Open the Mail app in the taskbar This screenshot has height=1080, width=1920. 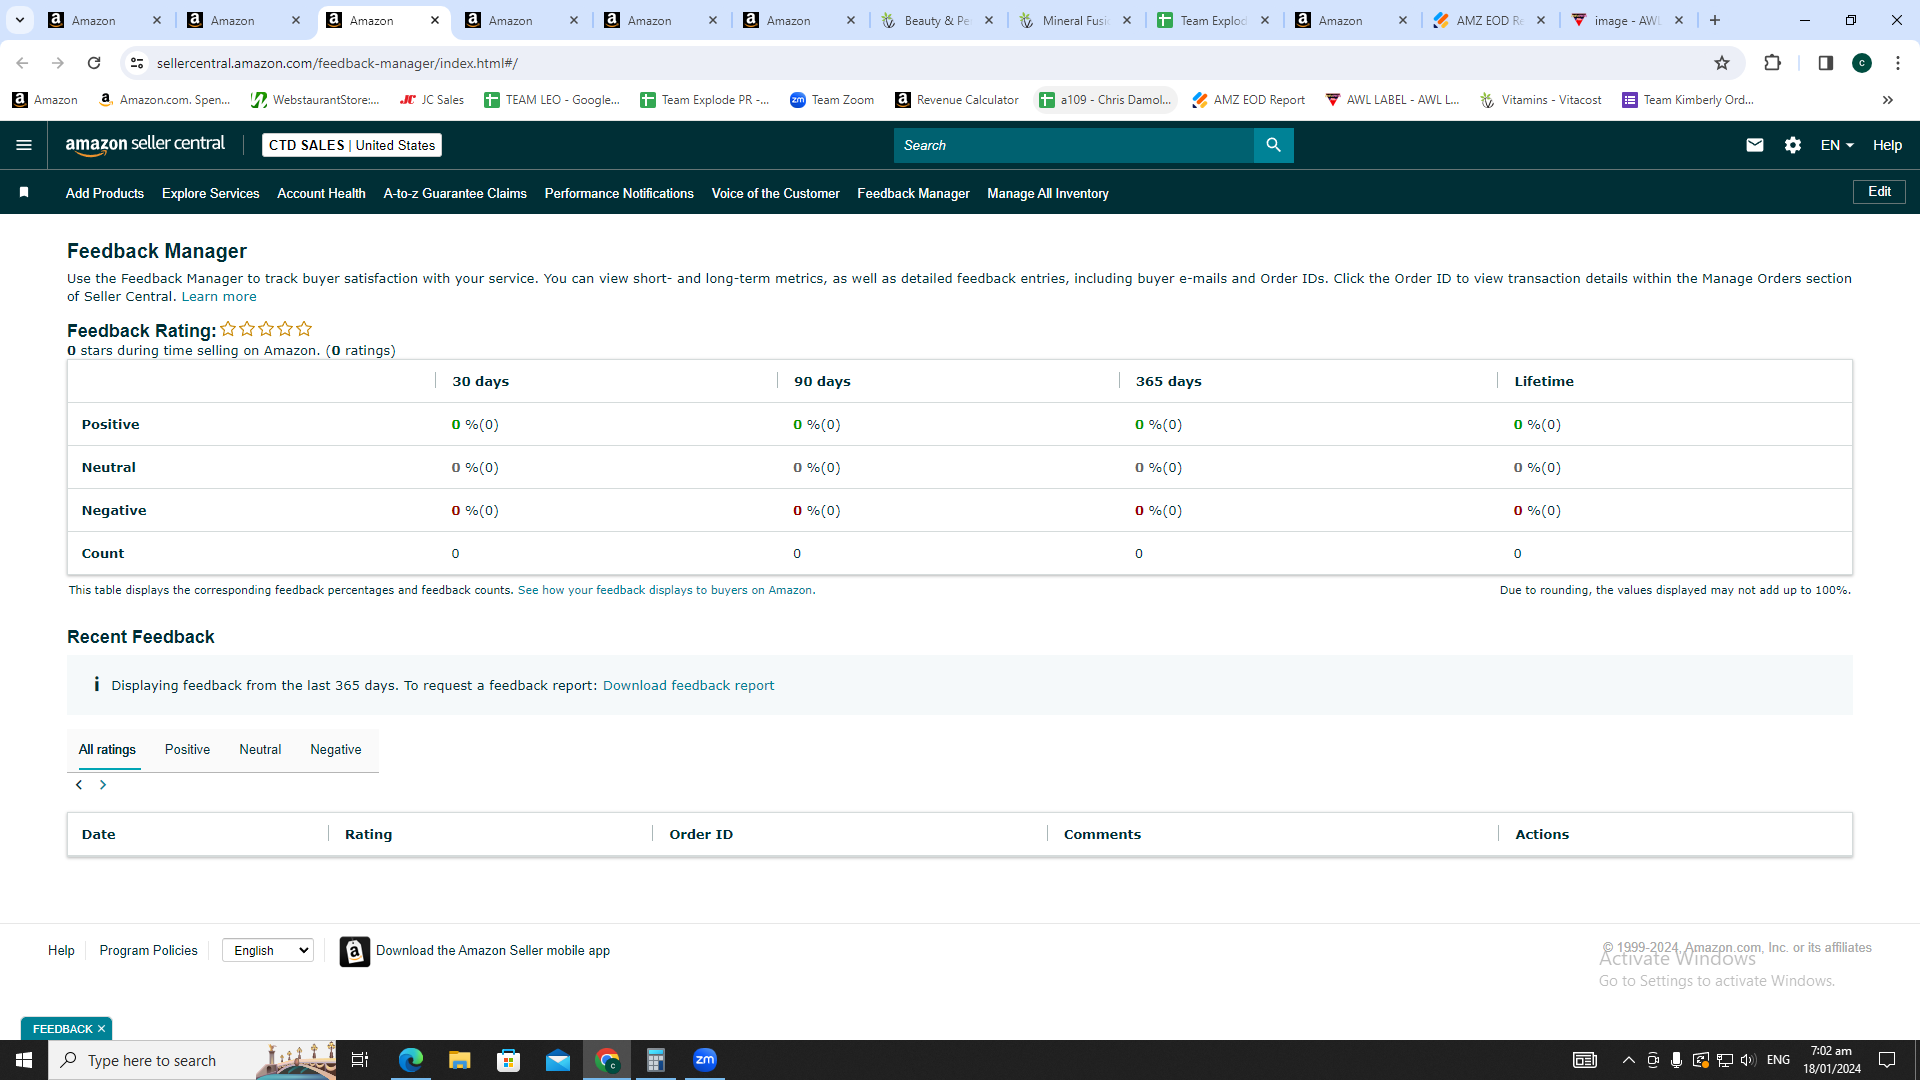point(558,1060)
